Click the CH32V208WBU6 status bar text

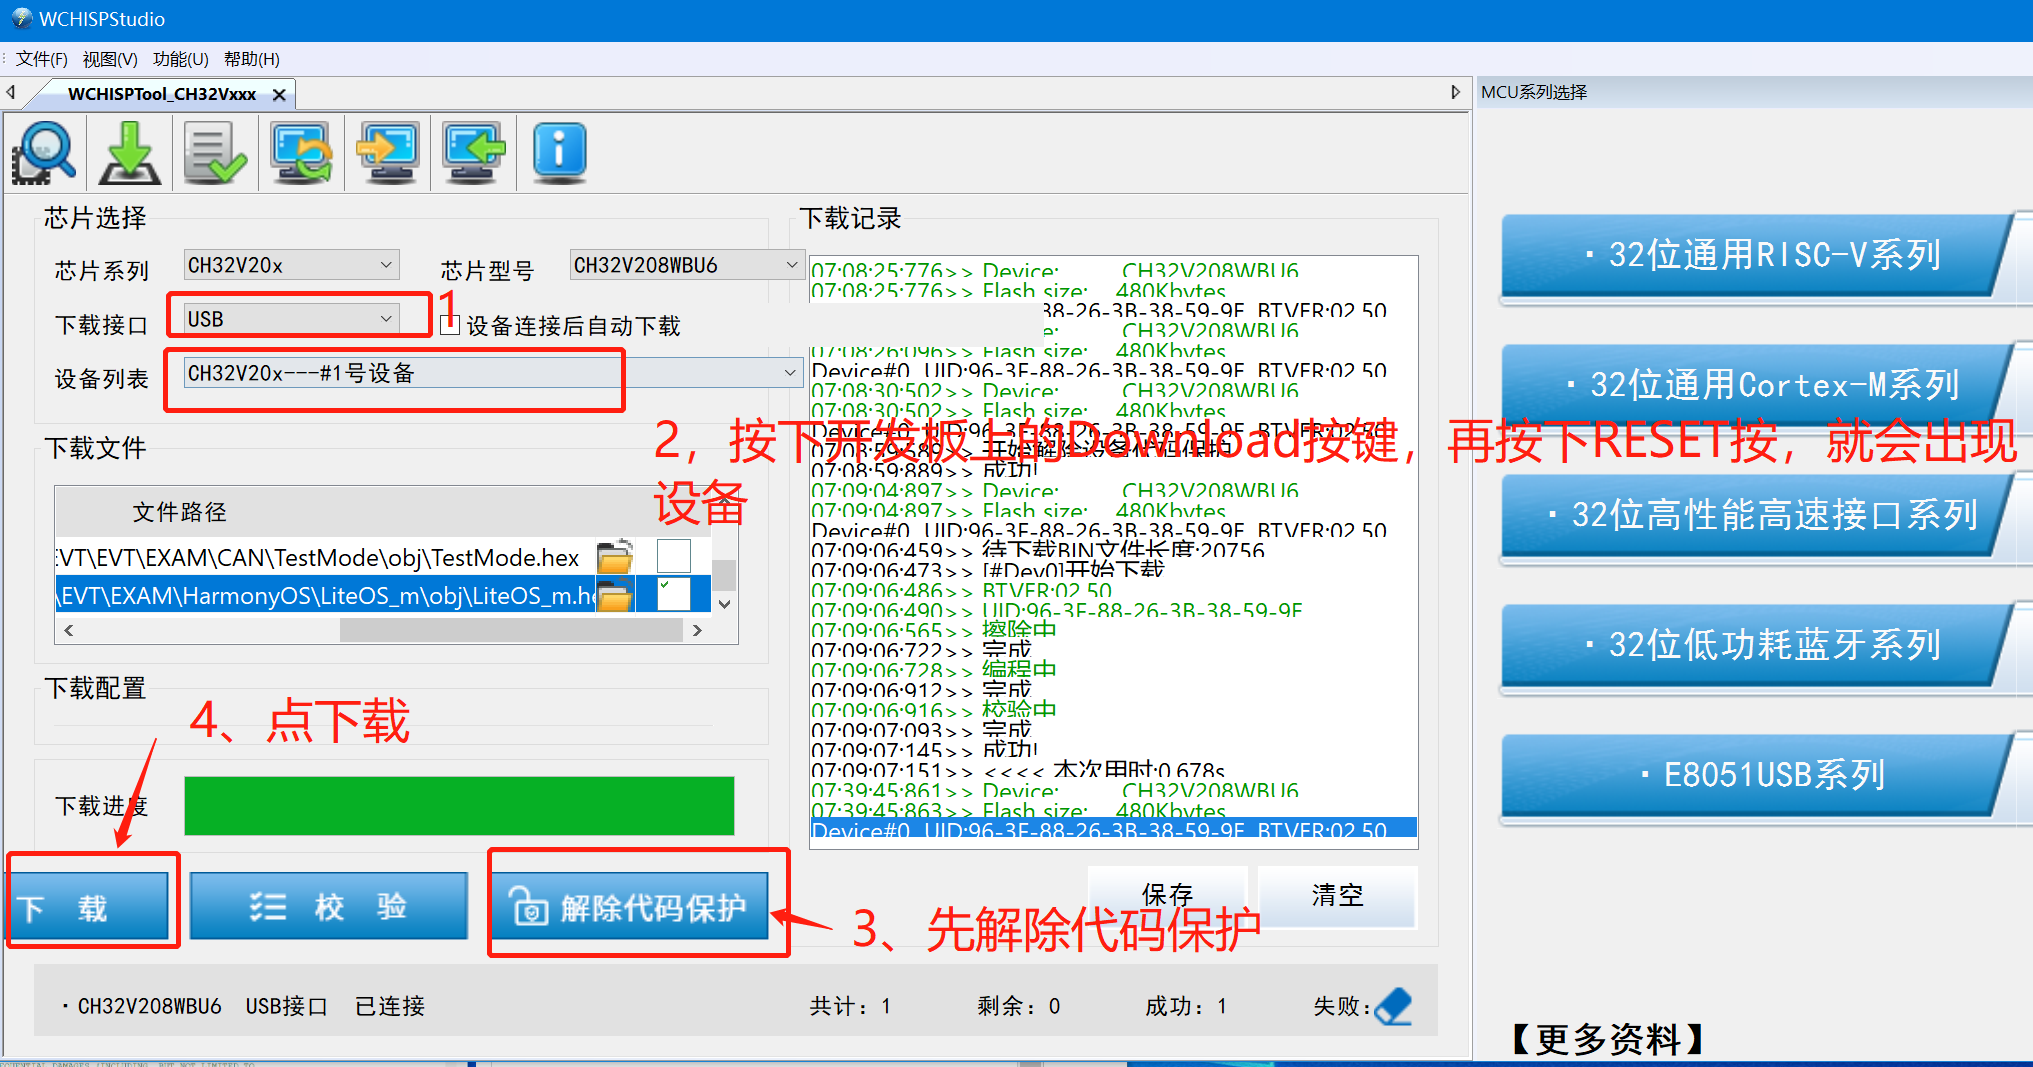(150, 1006)
